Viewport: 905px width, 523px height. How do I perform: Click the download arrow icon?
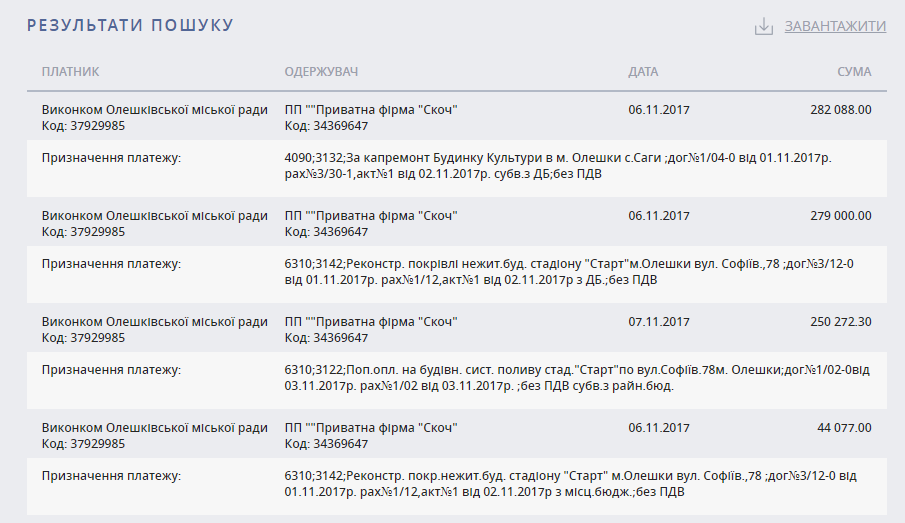pyautogui.click(x=764, y=26)
